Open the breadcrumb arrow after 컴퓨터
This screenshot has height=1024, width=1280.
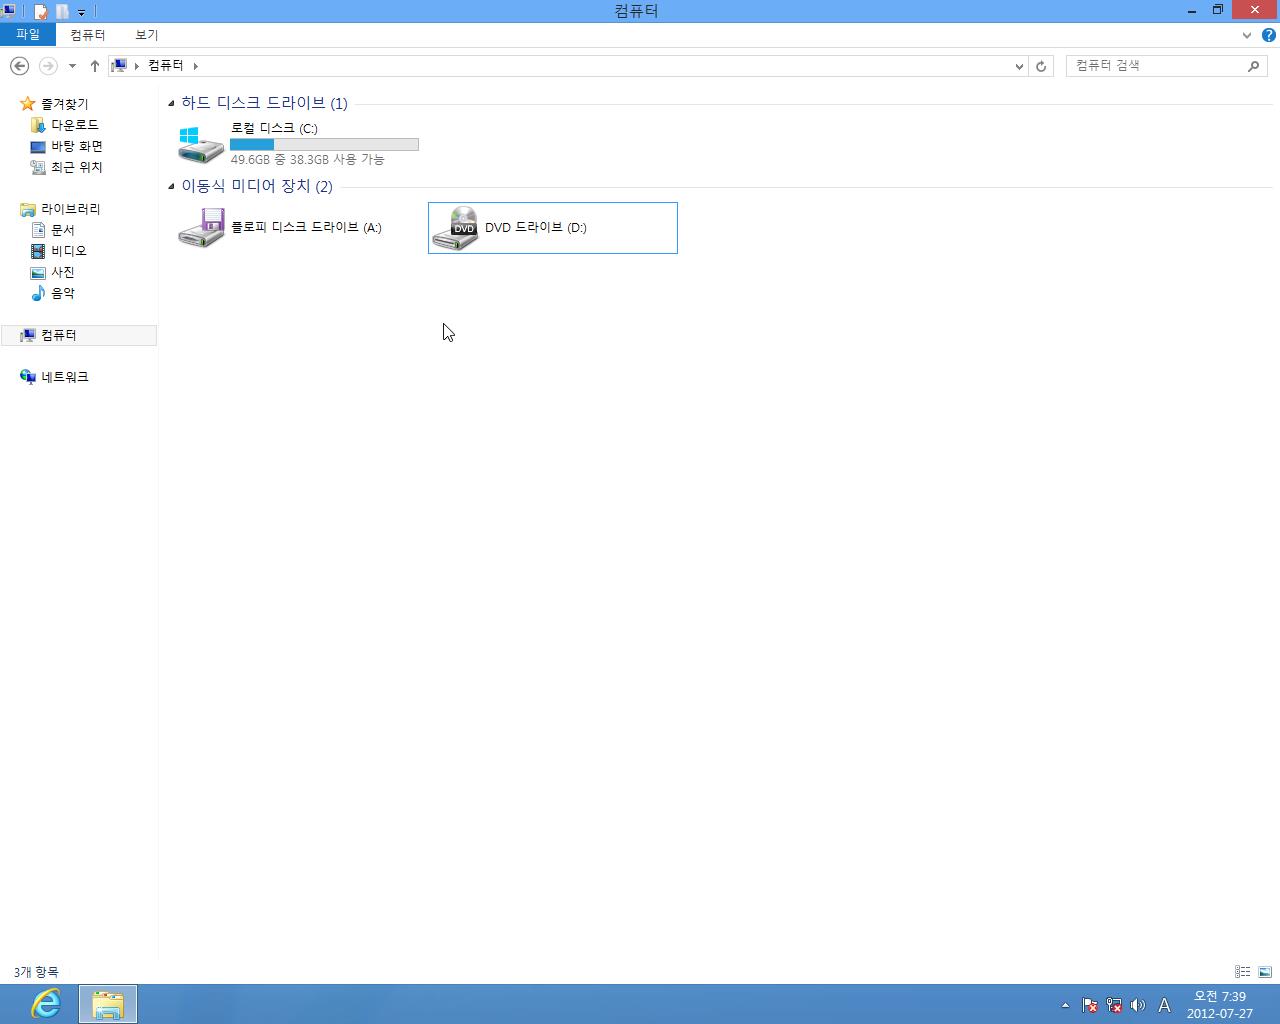pos(195,66)
